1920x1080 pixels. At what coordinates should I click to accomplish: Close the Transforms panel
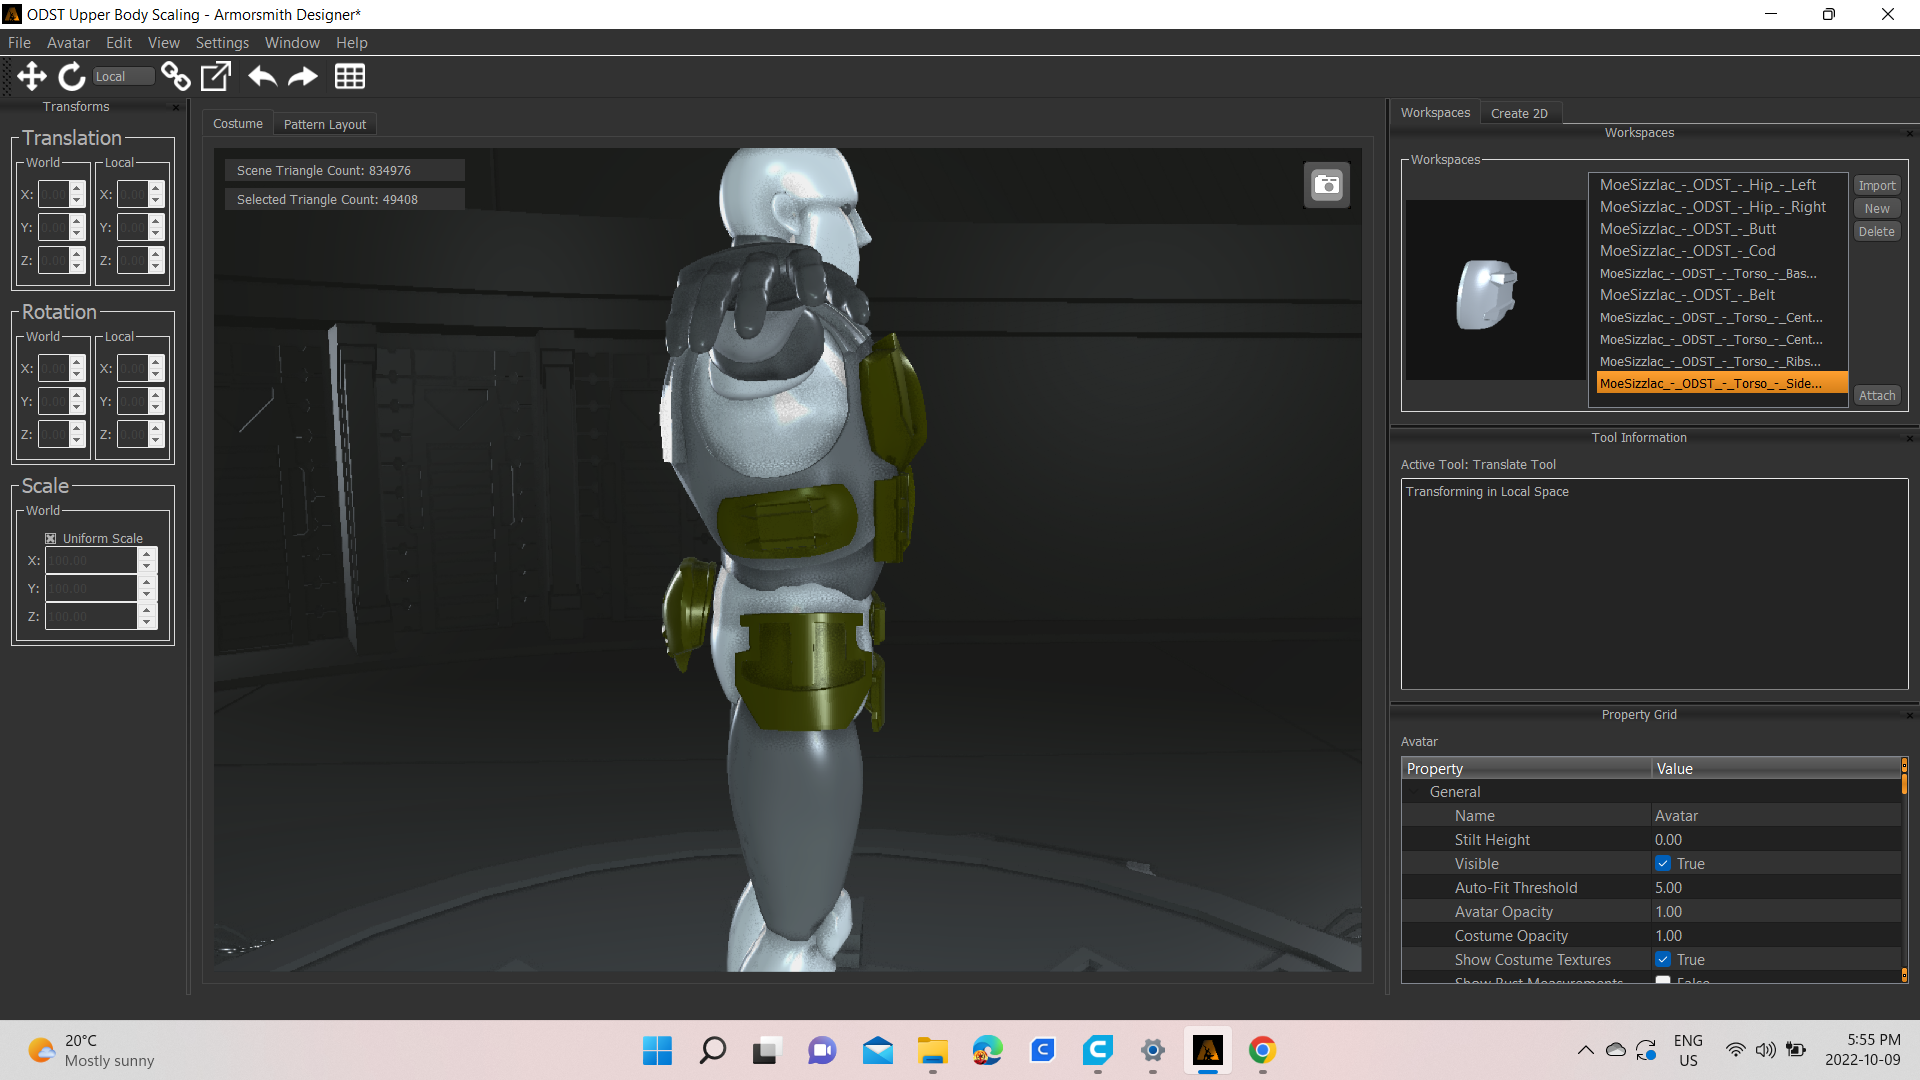pos(177,107)
